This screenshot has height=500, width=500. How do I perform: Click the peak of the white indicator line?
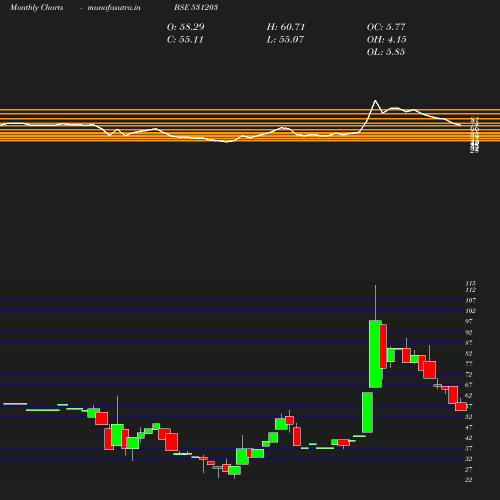click(375, 100)
